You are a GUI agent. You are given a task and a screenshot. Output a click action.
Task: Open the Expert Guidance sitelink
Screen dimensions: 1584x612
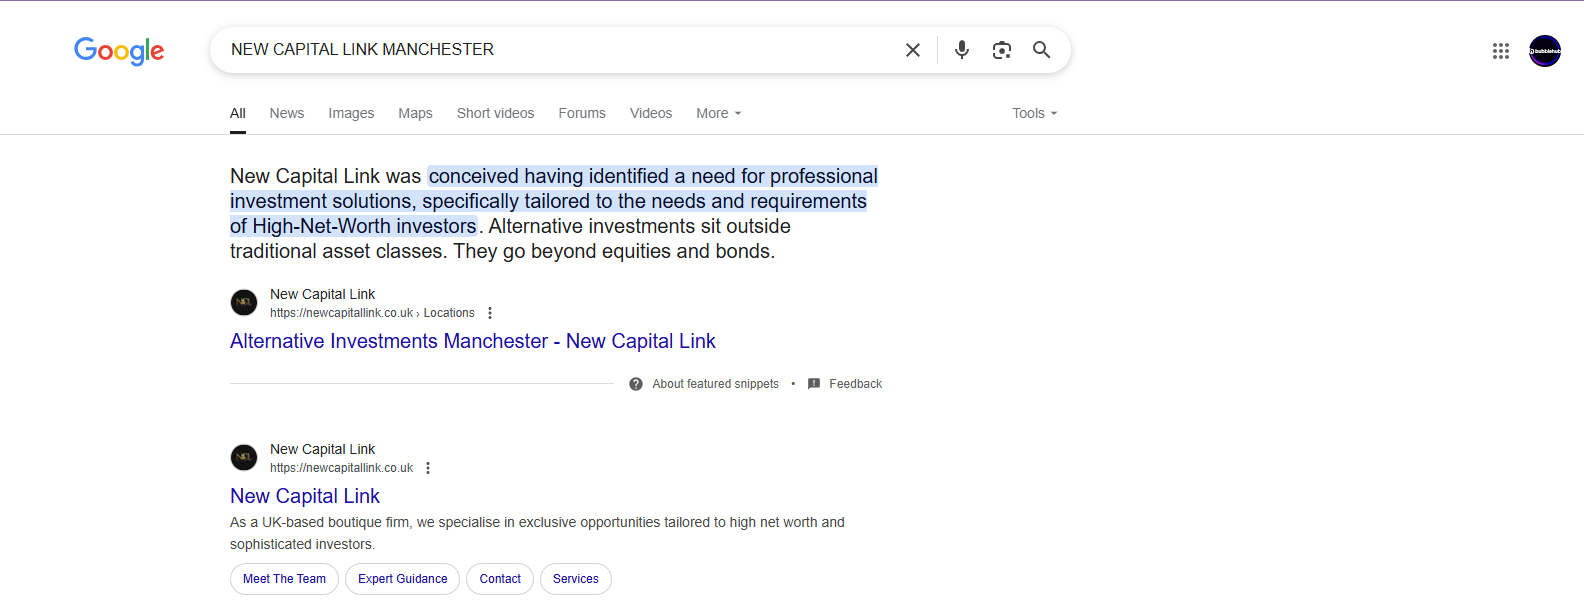403,579
